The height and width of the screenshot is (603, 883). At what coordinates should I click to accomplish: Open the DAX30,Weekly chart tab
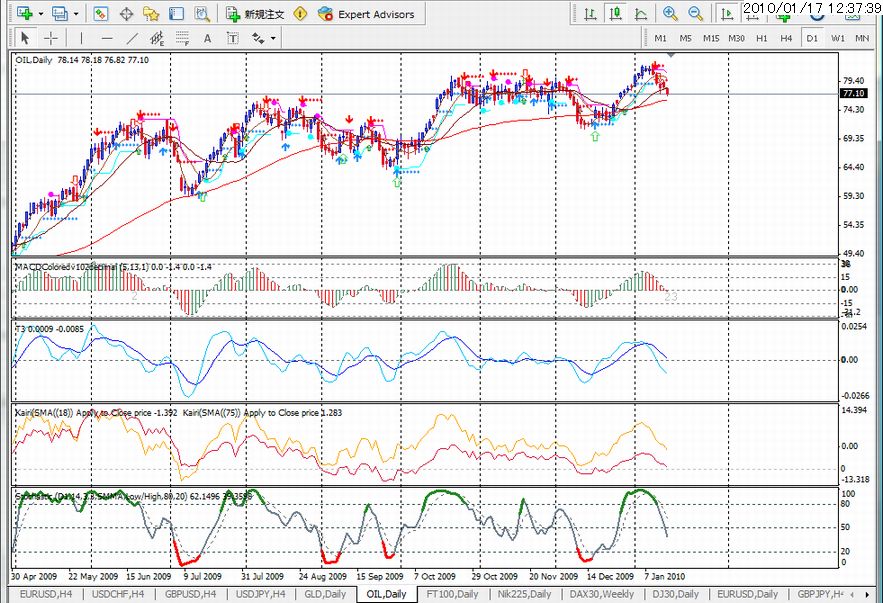[601, 594]
